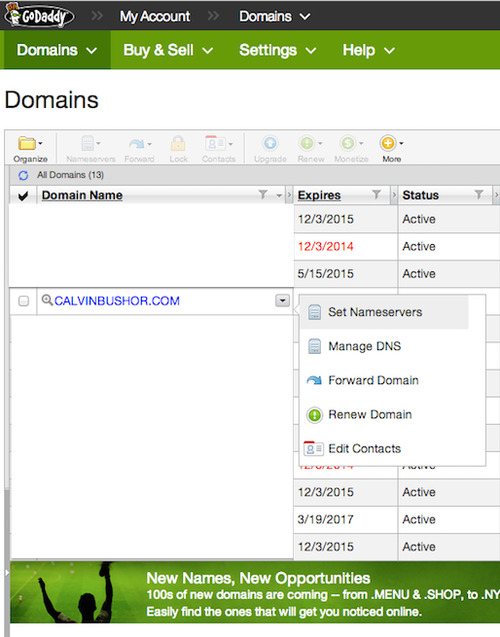
Task: Click the More plus icon
Action: (388, 143)
